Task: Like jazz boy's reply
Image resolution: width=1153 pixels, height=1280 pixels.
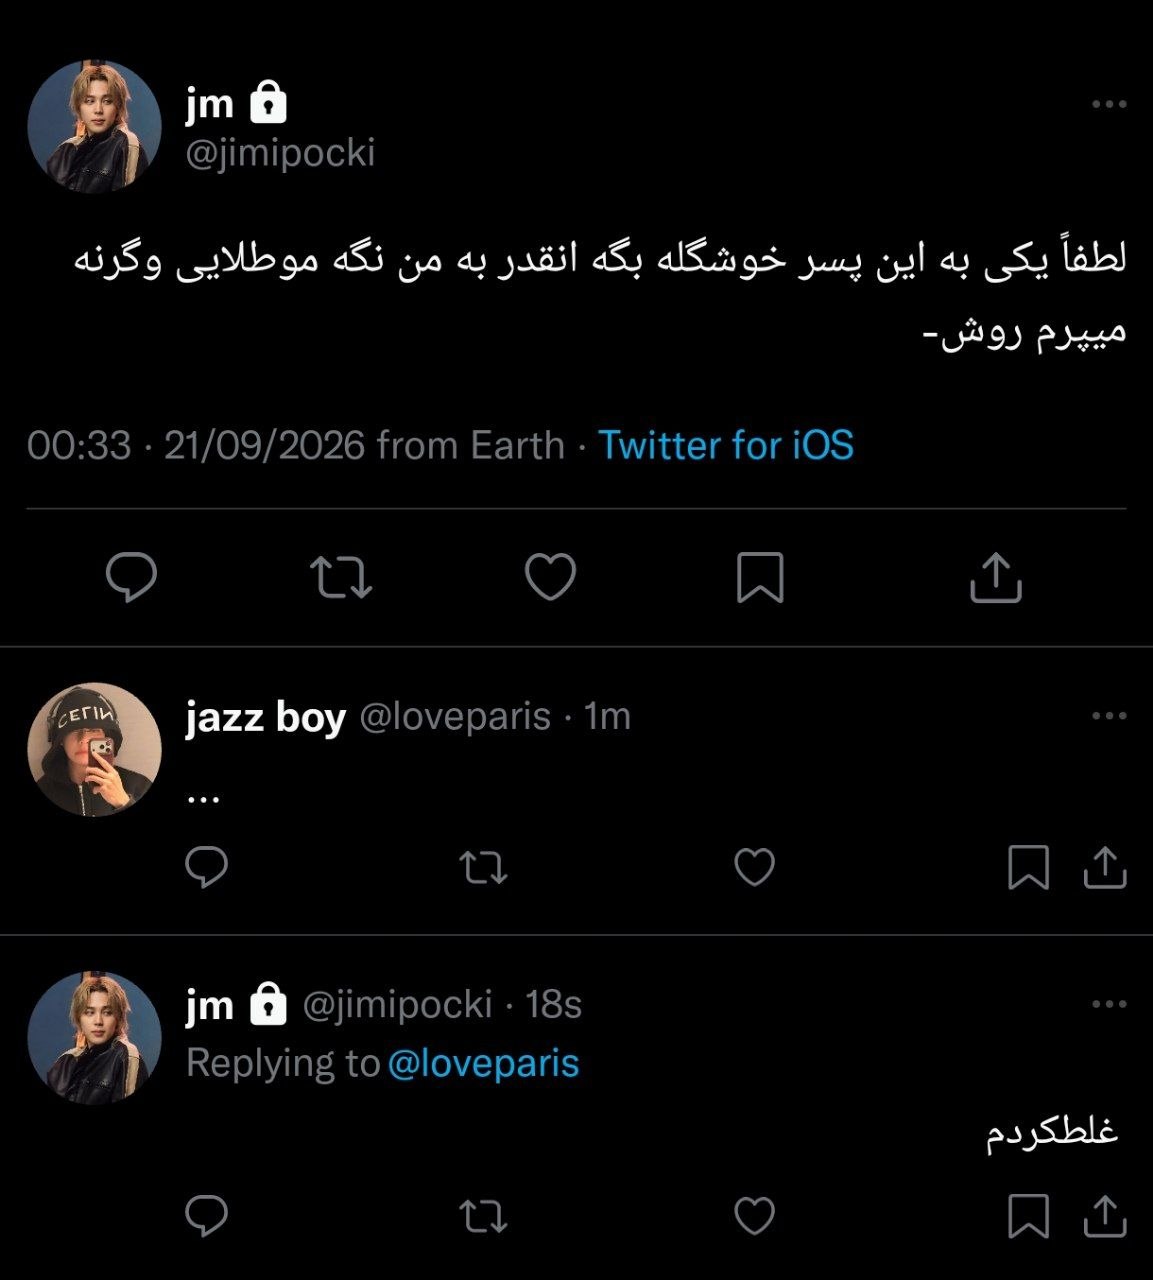Action: click(x=755, y=867)
